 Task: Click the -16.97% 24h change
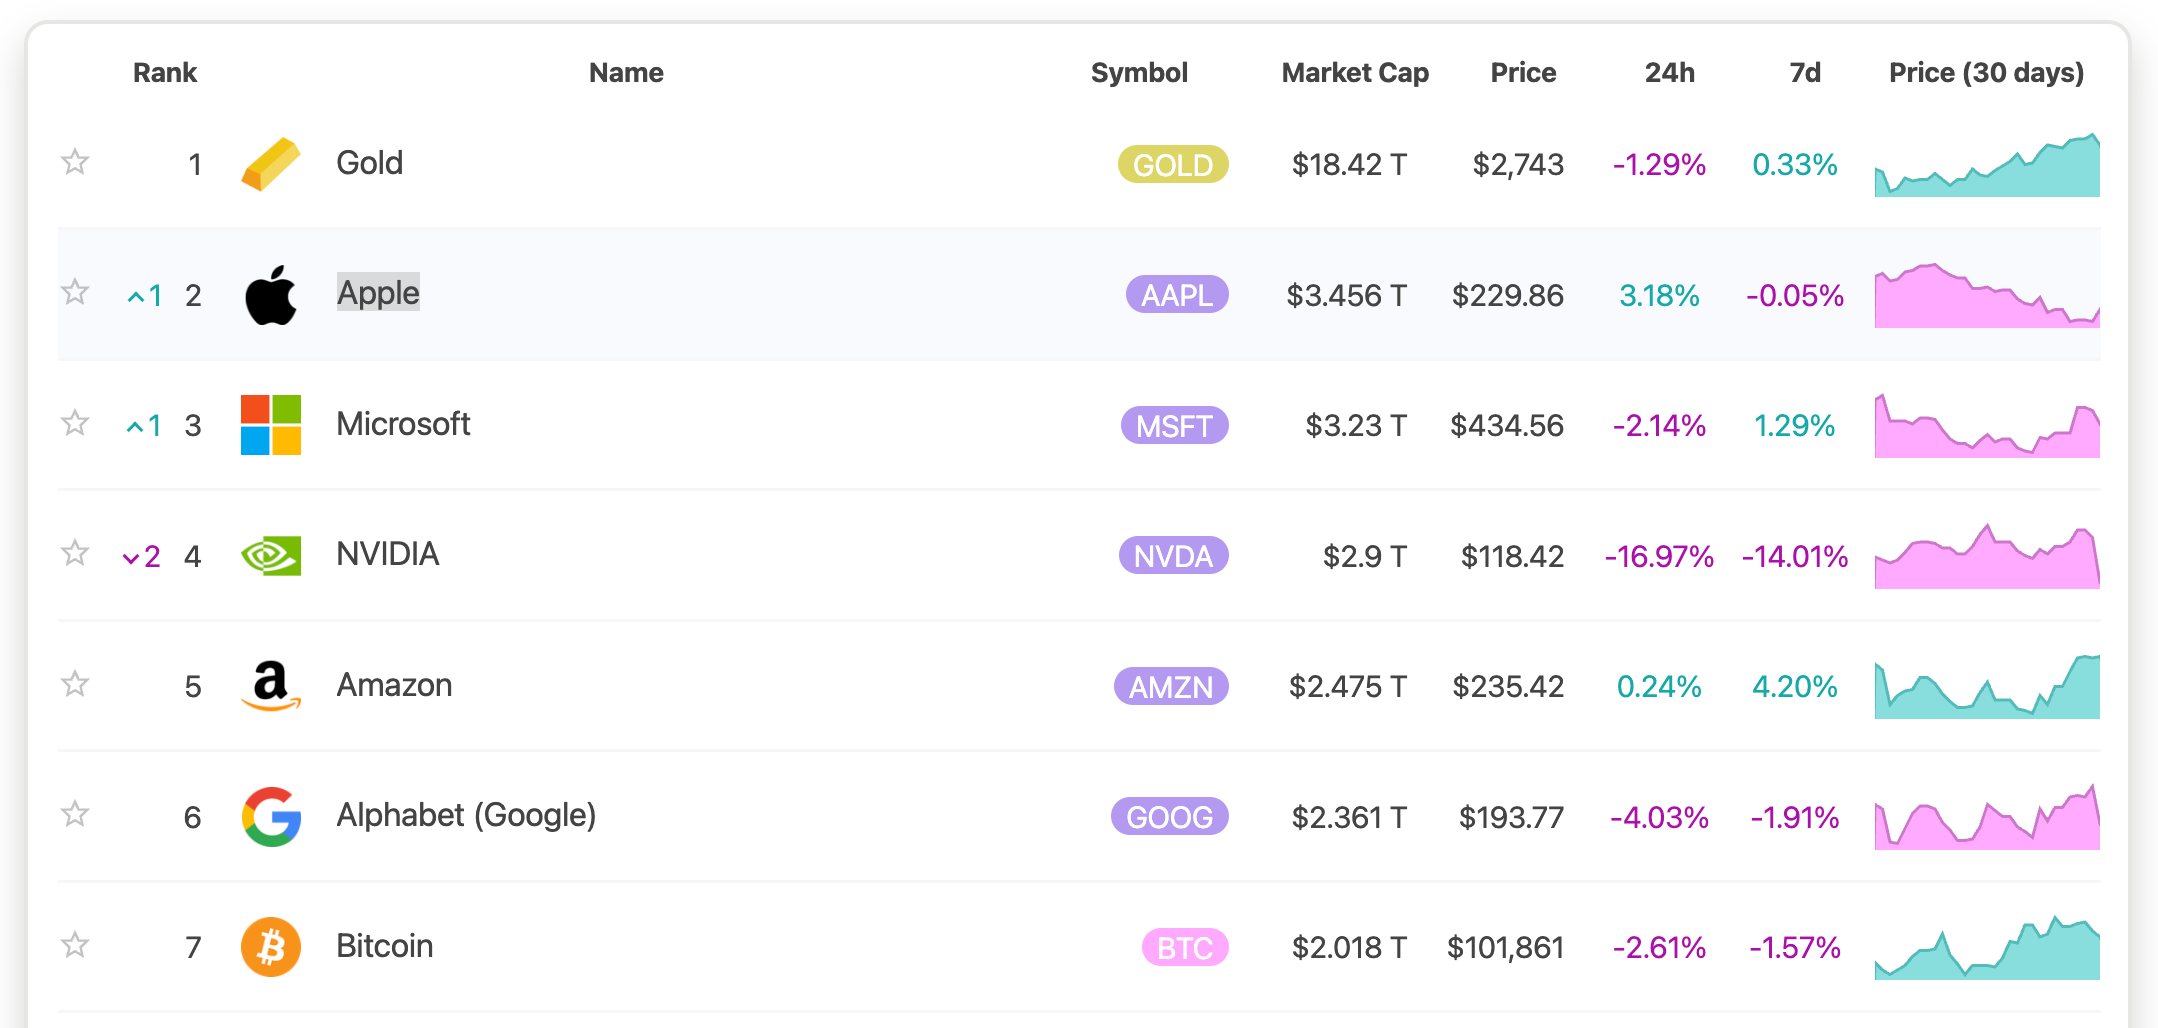[x=1659, y=556]
